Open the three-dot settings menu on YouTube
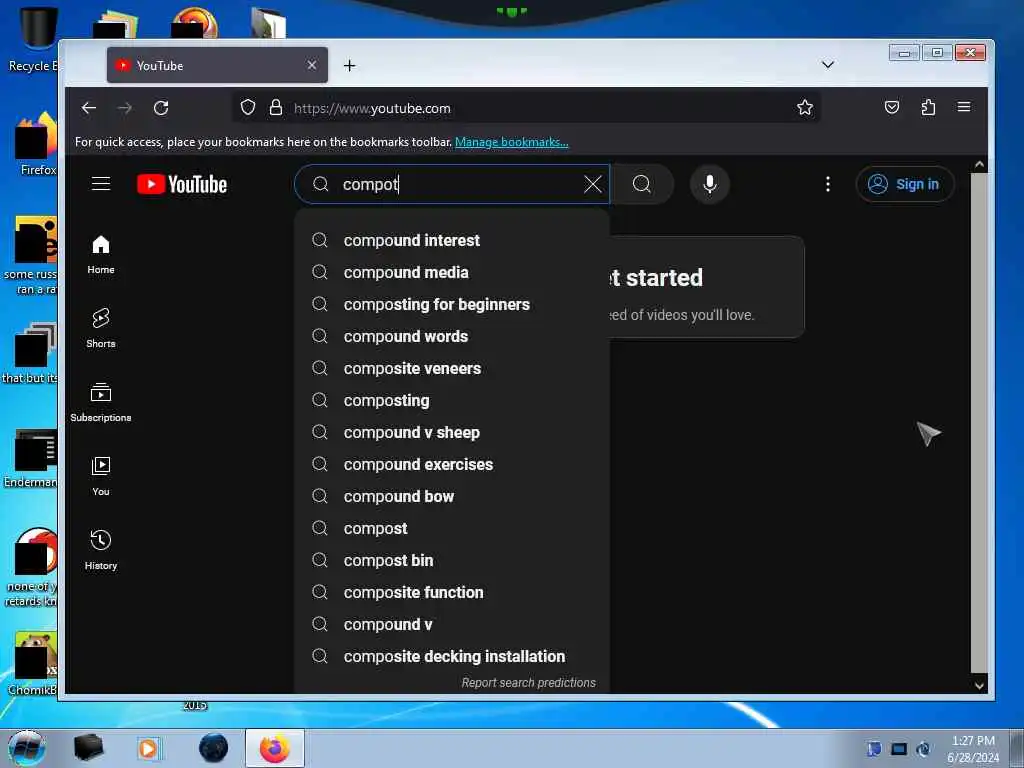 click(x=827, y=184)
